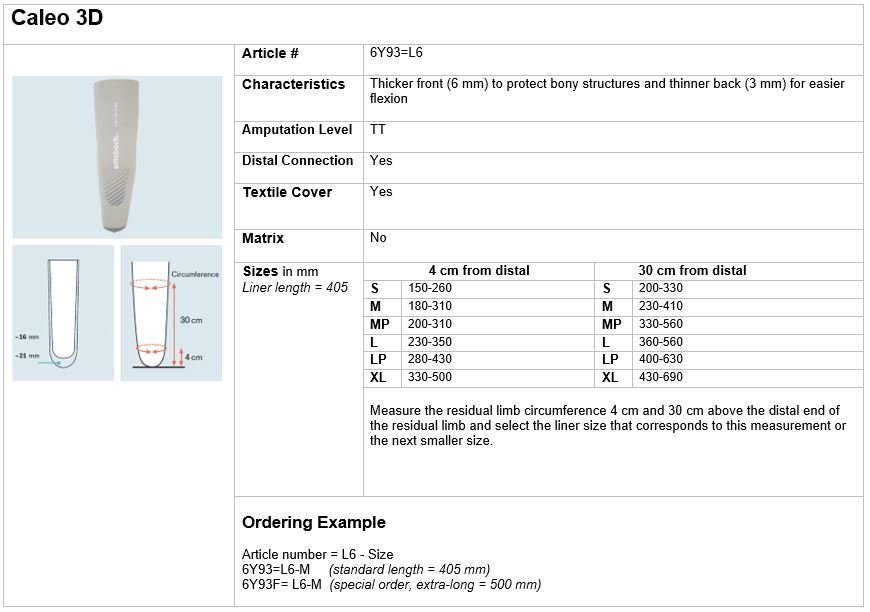Select the Characteristics row label
The image size is (870, 612).
(x=294, y=84)
